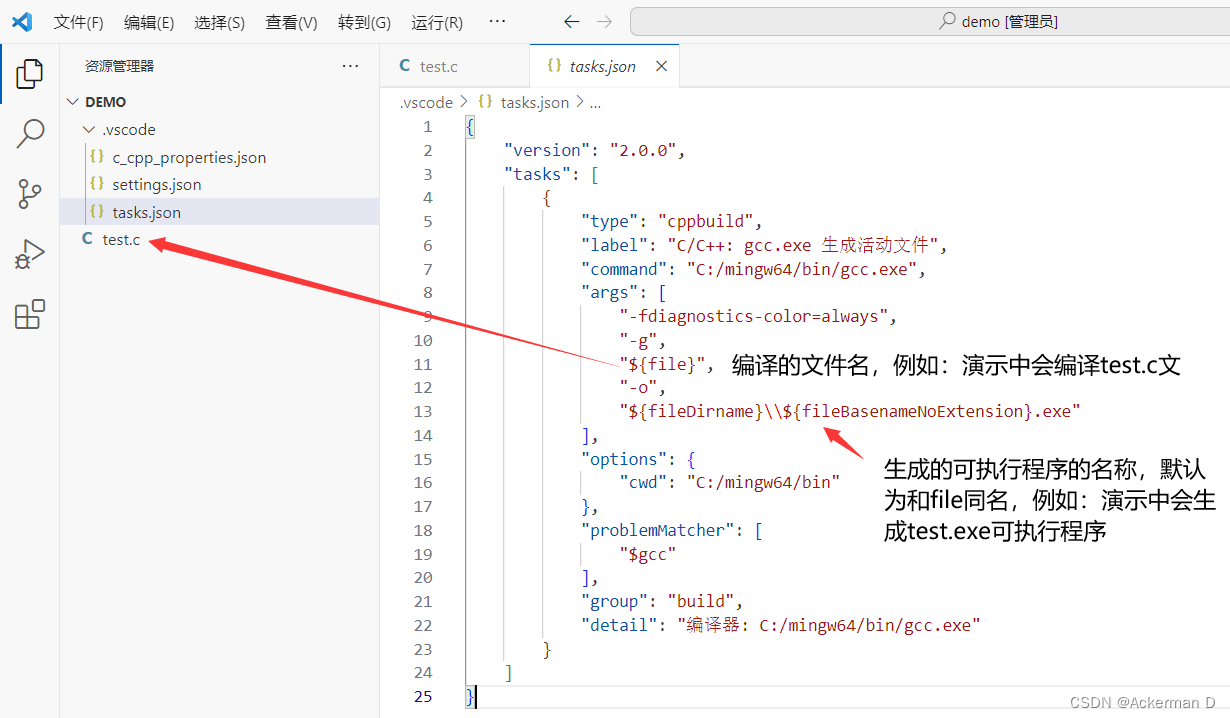
Task: Select the Search icon in activity bar
Action: click(x=29, y=133)
